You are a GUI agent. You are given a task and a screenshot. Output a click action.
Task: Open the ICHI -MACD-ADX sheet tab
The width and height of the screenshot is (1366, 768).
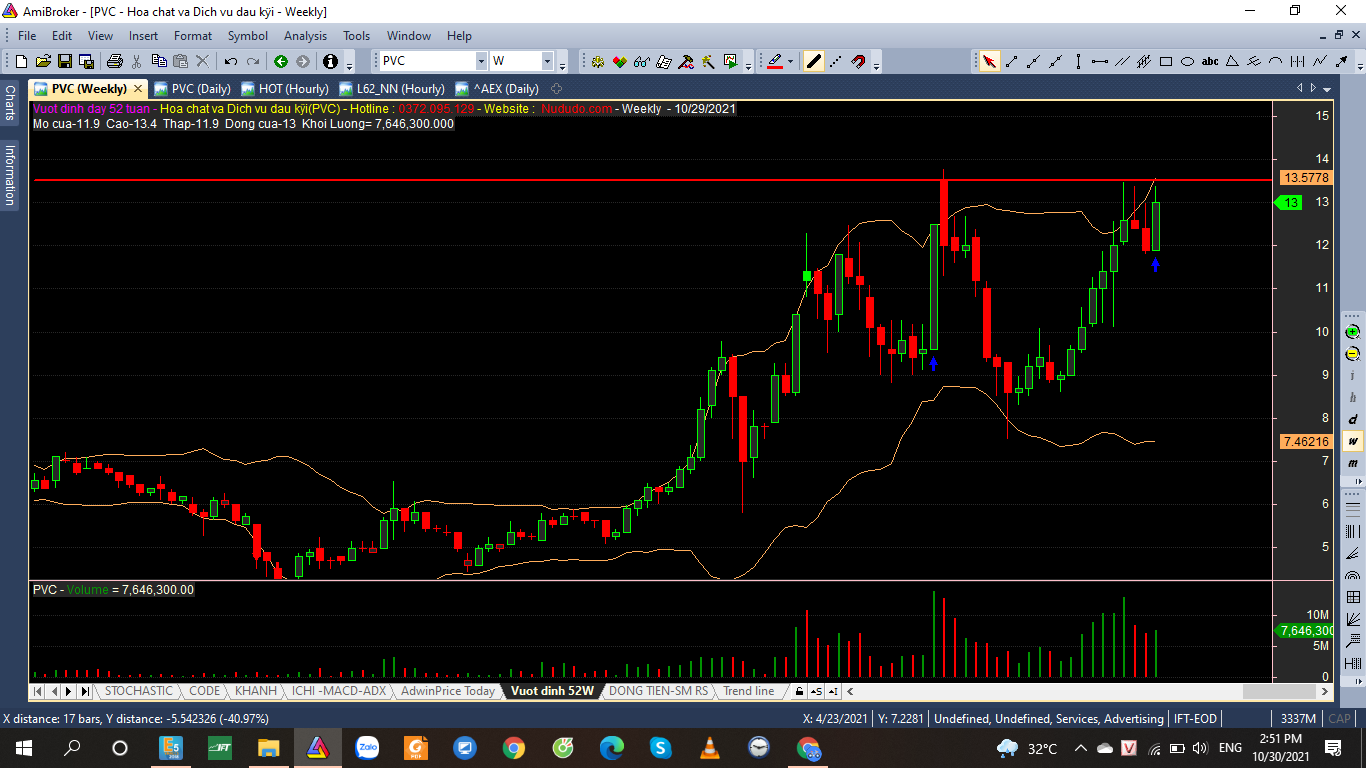point(339,691)
